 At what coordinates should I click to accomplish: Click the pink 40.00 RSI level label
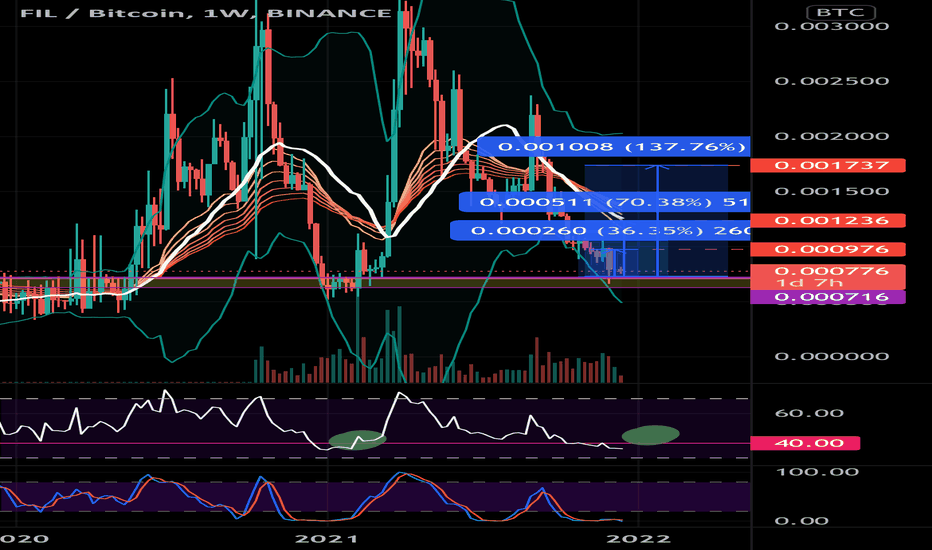click(x=805, y=443)
